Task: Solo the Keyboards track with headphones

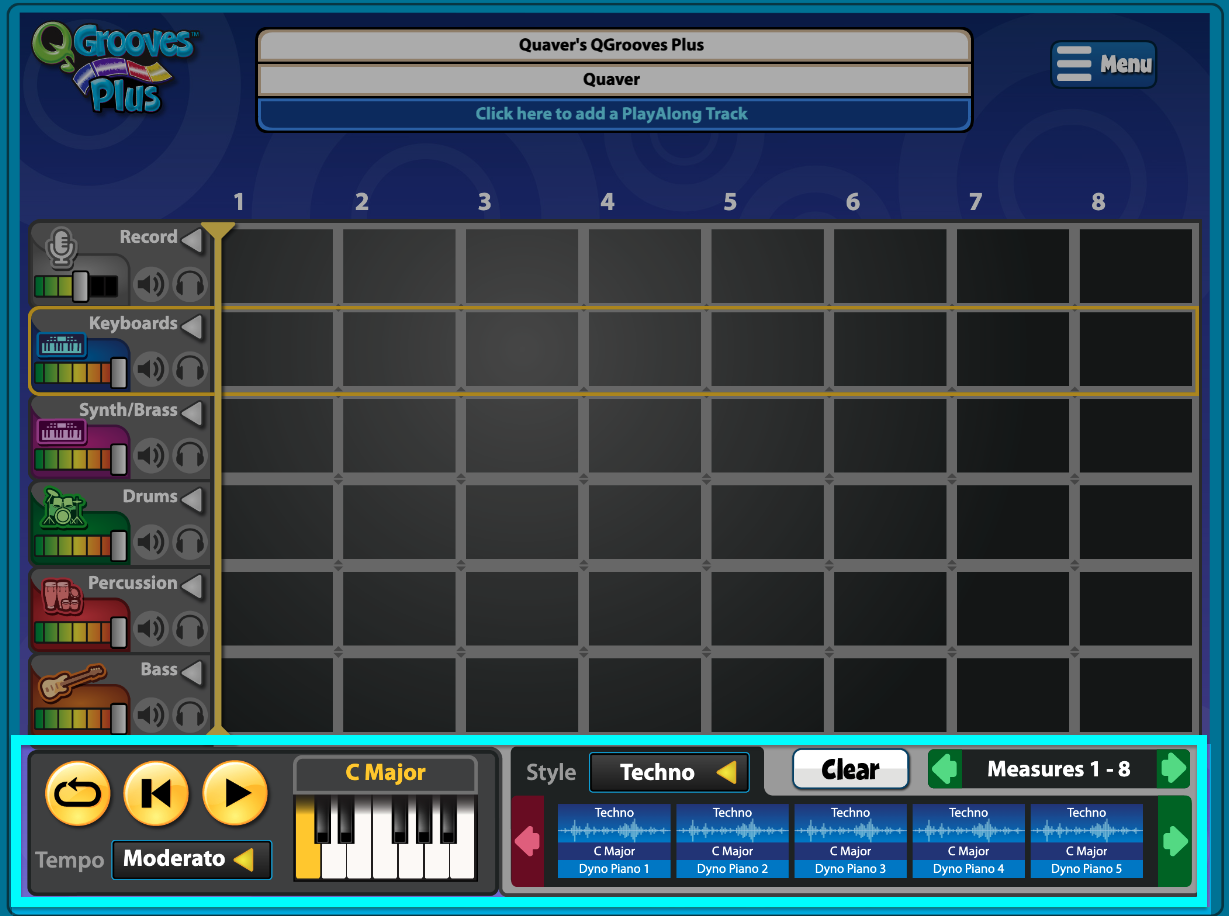Action: tap(189, 371)
